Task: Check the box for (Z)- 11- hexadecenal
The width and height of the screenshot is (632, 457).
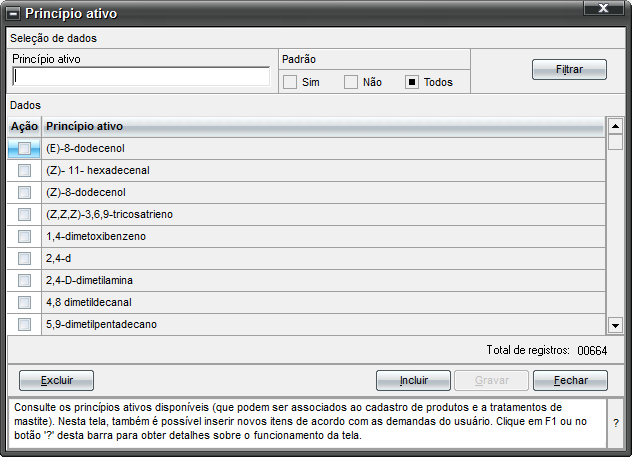Action: click(24, 170)
